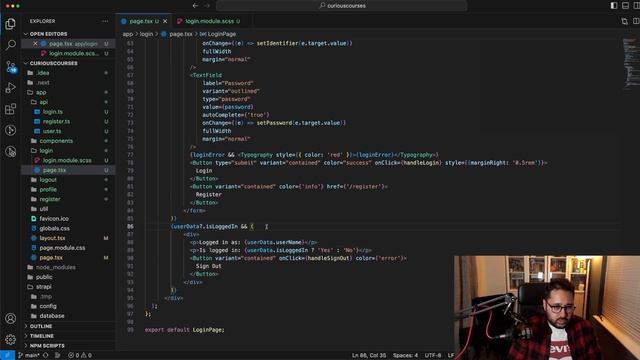Image resolution: width=640 pixels, height=360 pixels.
Task: Expand the register folder
Action: pyautogui.click(x=68, y=199)
